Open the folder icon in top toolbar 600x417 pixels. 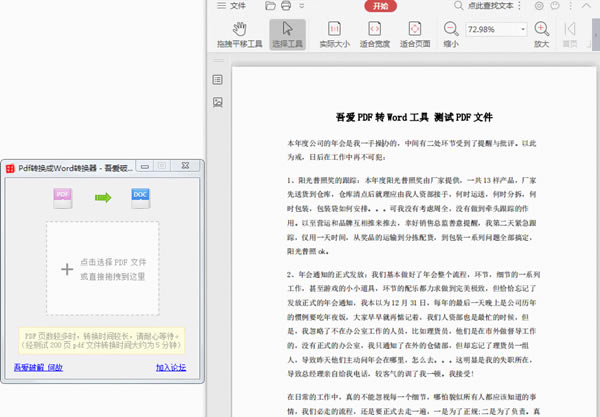click(271, 6)
